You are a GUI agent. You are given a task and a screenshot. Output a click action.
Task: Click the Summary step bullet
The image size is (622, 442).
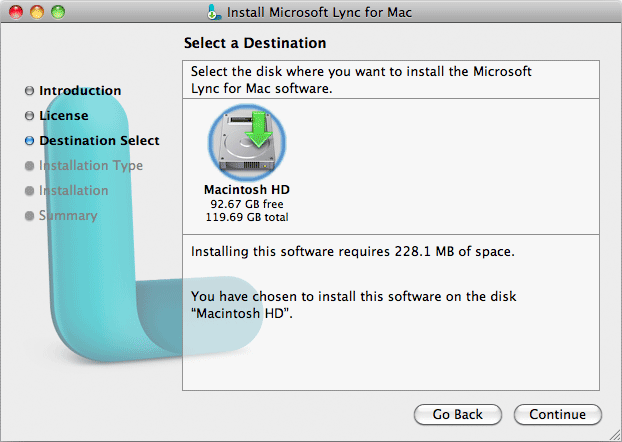29,215
